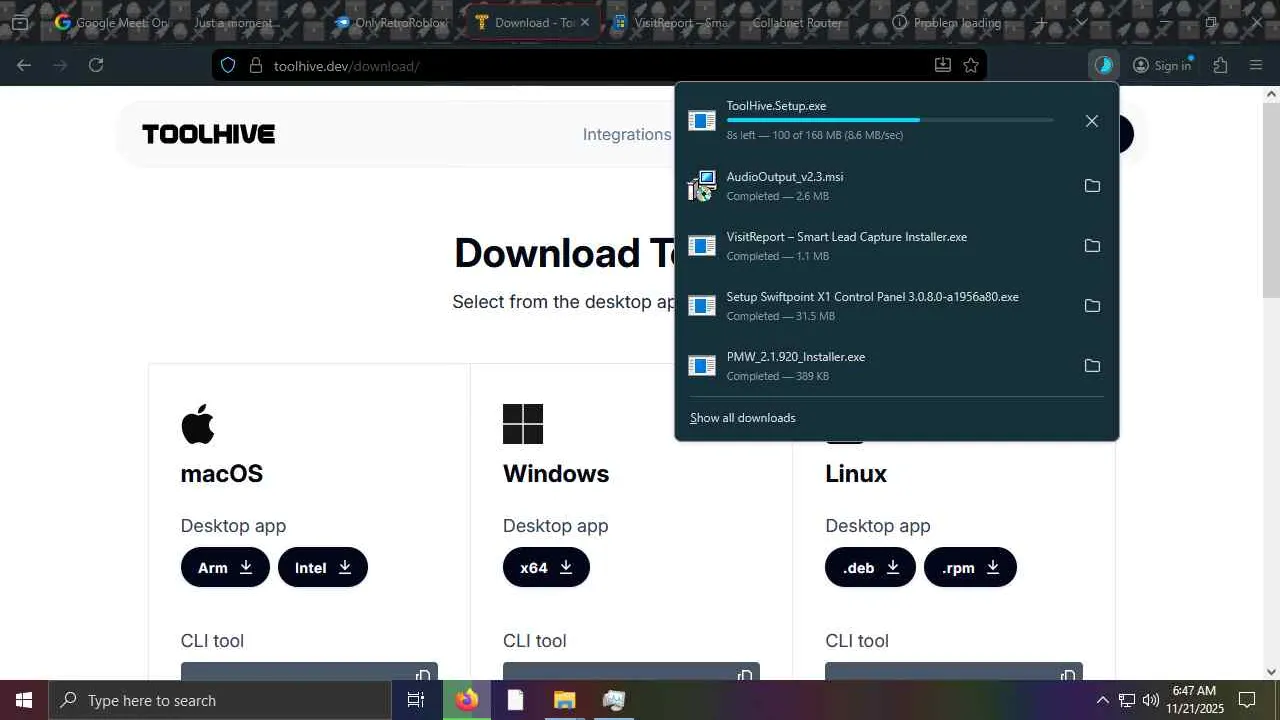Reload the current page

coord(96,65)
